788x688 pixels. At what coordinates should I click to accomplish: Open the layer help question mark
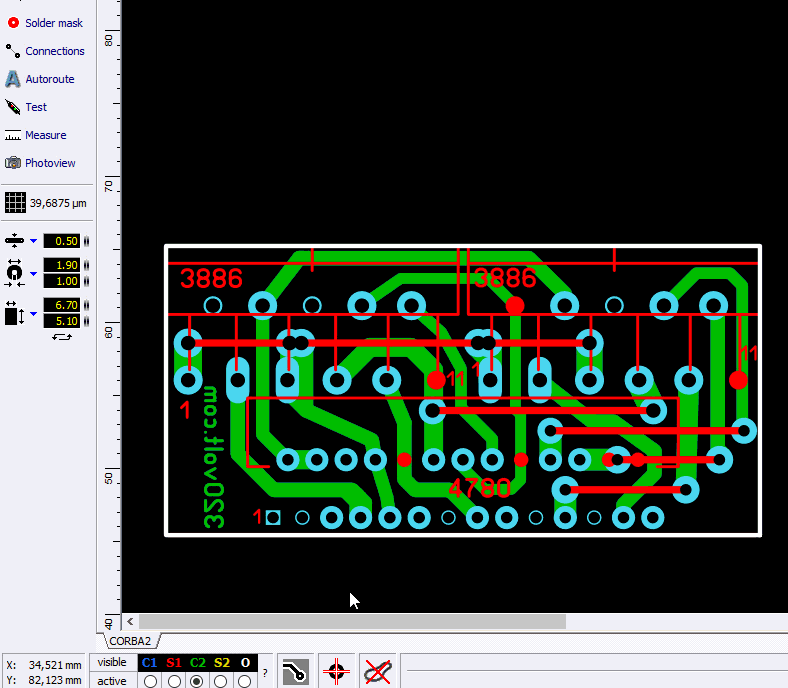point(265,672)
